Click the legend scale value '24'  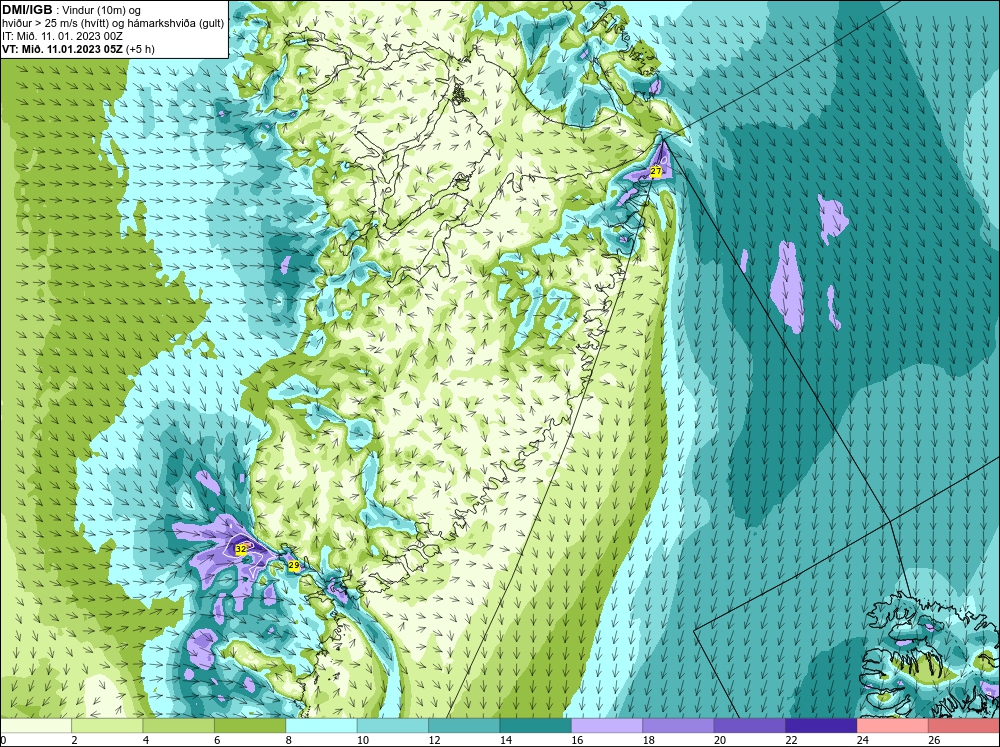(x=863, y=740)
